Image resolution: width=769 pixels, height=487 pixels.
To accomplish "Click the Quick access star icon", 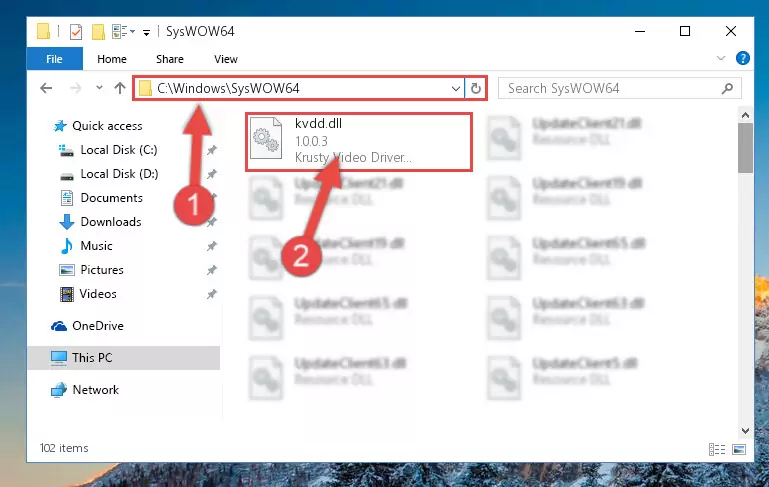I will coord(60,126).
